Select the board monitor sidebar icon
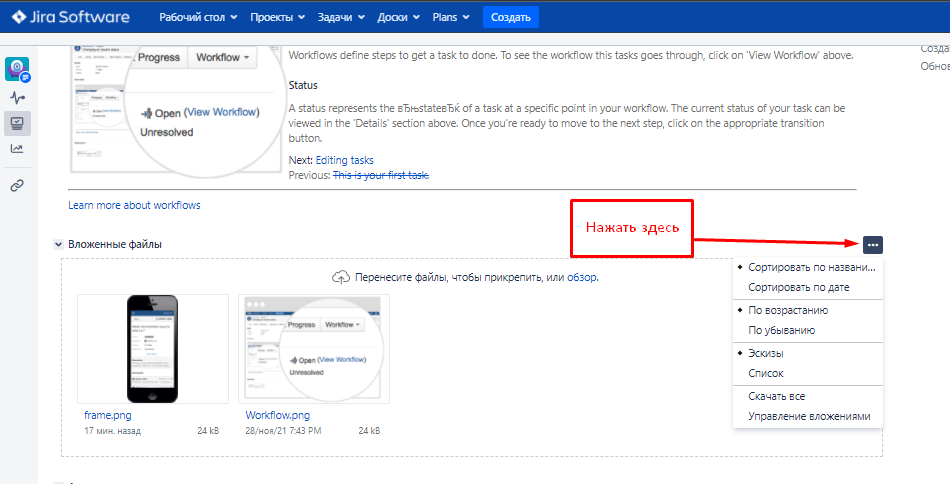Image resolution: width=950 pixels, height=484 pixels. [x=17, y=123]
